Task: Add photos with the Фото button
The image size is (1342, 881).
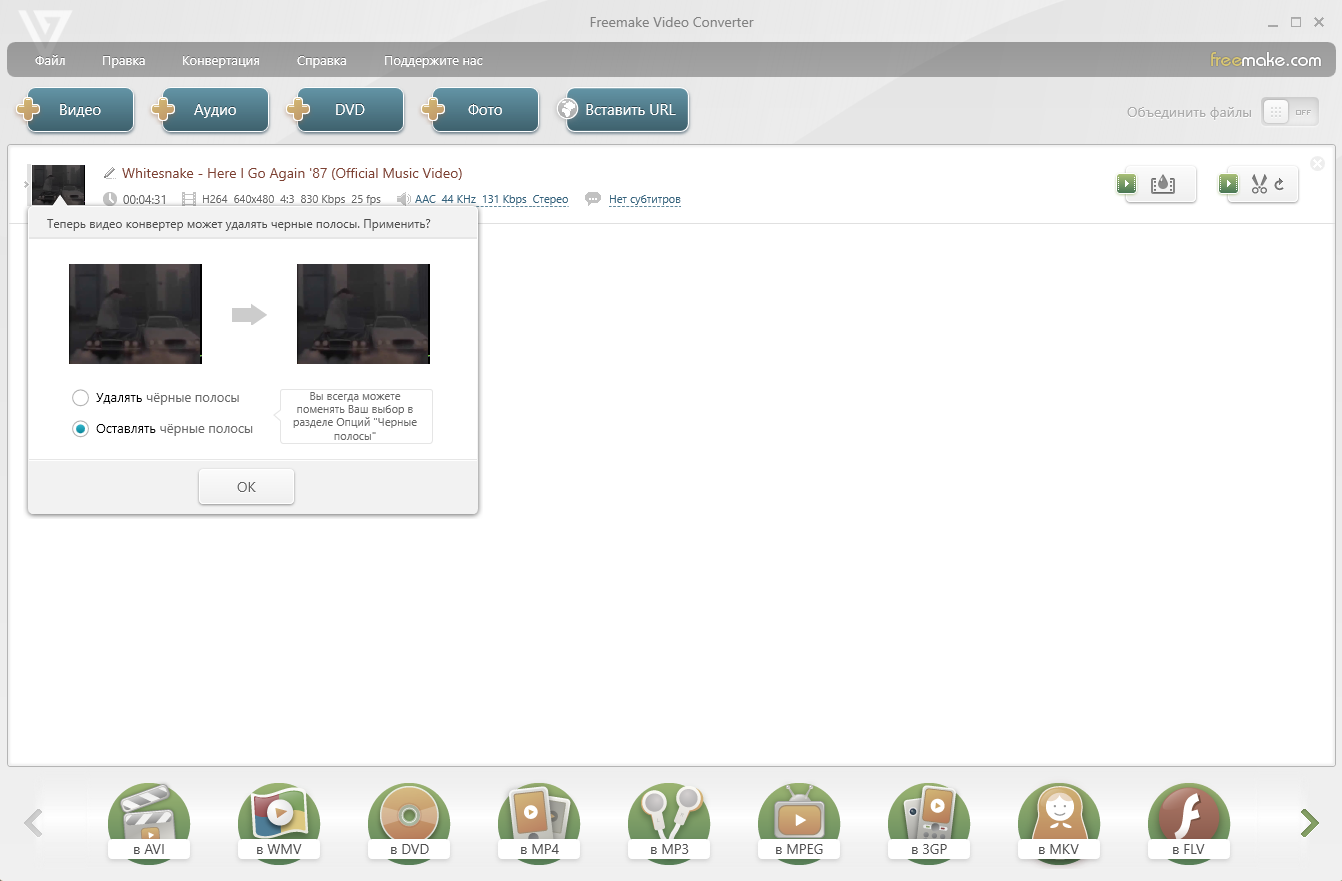Action: pos(480,110)
